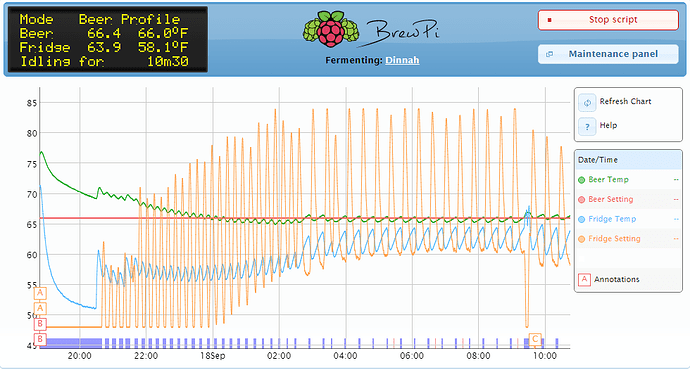Click the 85 label on the temperature axis

pyautogui.click(x=32, y=103)
